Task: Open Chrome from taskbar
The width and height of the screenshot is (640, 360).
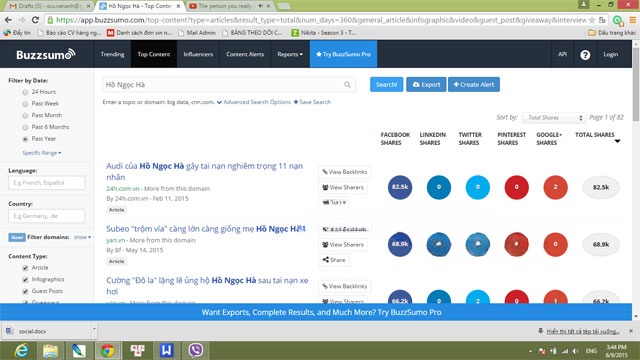Action: (107, 351)
